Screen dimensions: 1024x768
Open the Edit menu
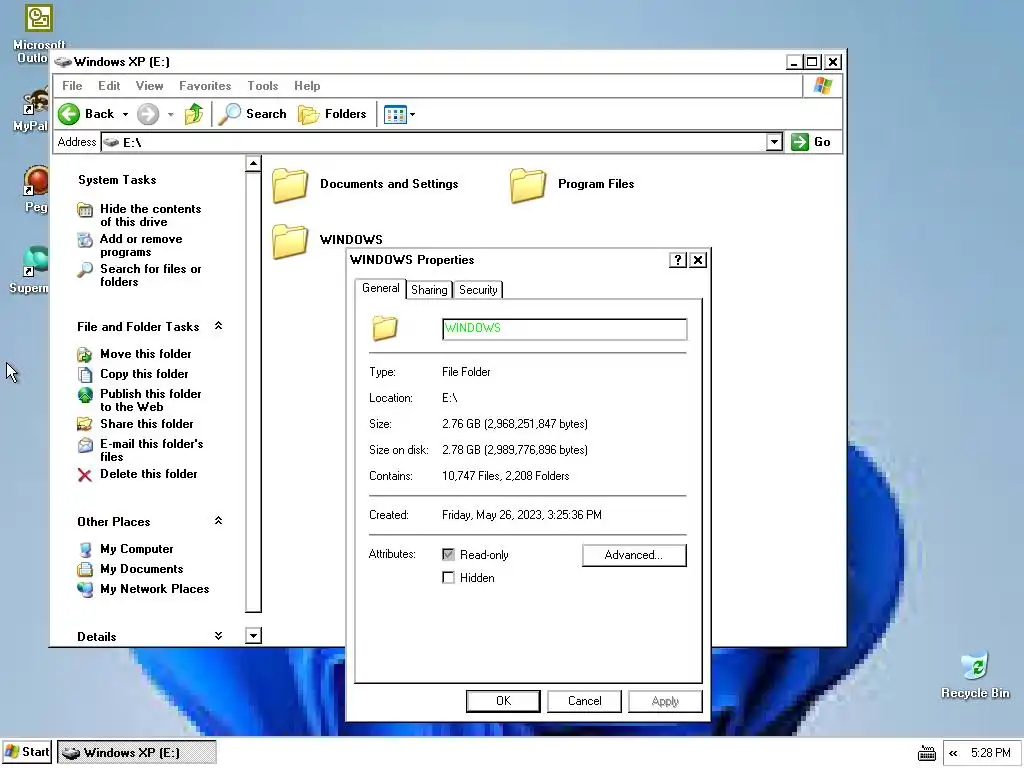[109, 86]
